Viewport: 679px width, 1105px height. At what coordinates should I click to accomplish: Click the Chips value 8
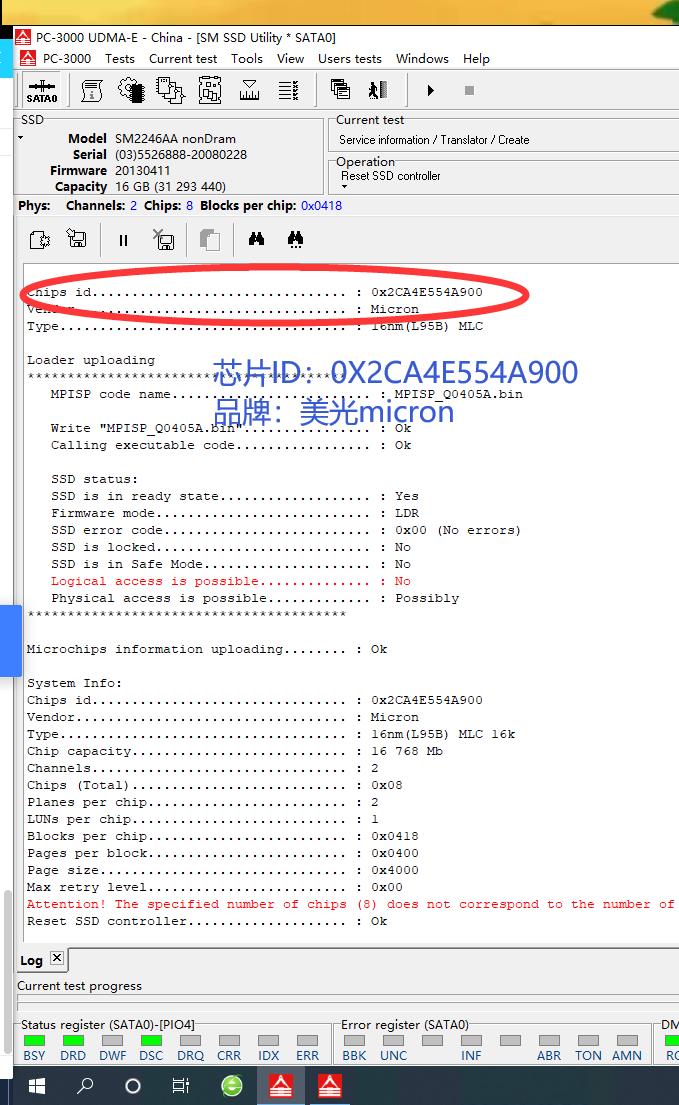click(x=189, y=205)
